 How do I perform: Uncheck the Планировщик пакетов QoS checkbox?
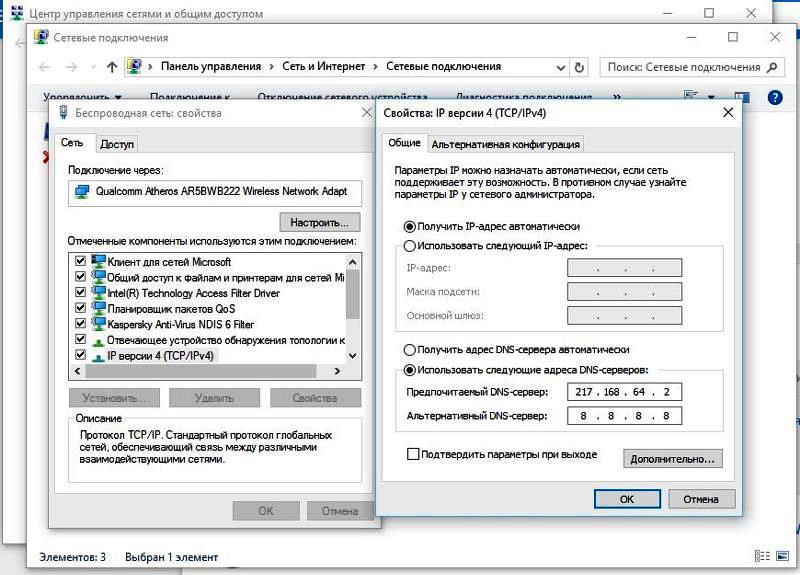(80, 309)
